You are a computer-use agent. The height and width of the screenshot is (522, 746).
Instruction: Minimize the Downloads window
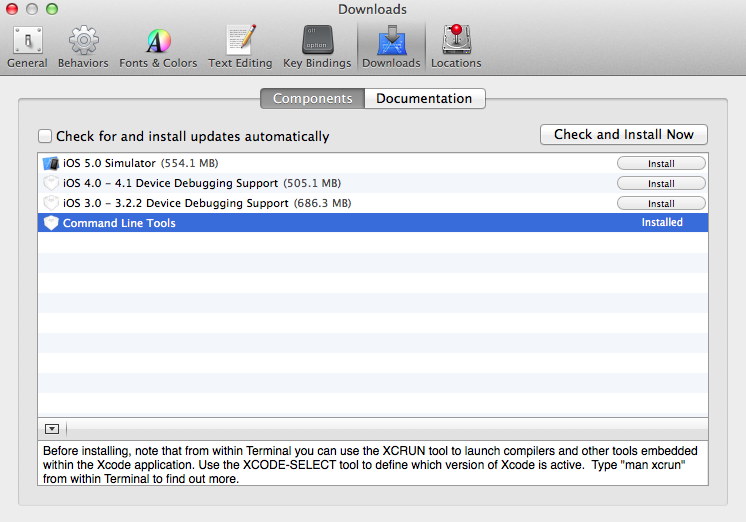tap(32, 9)
